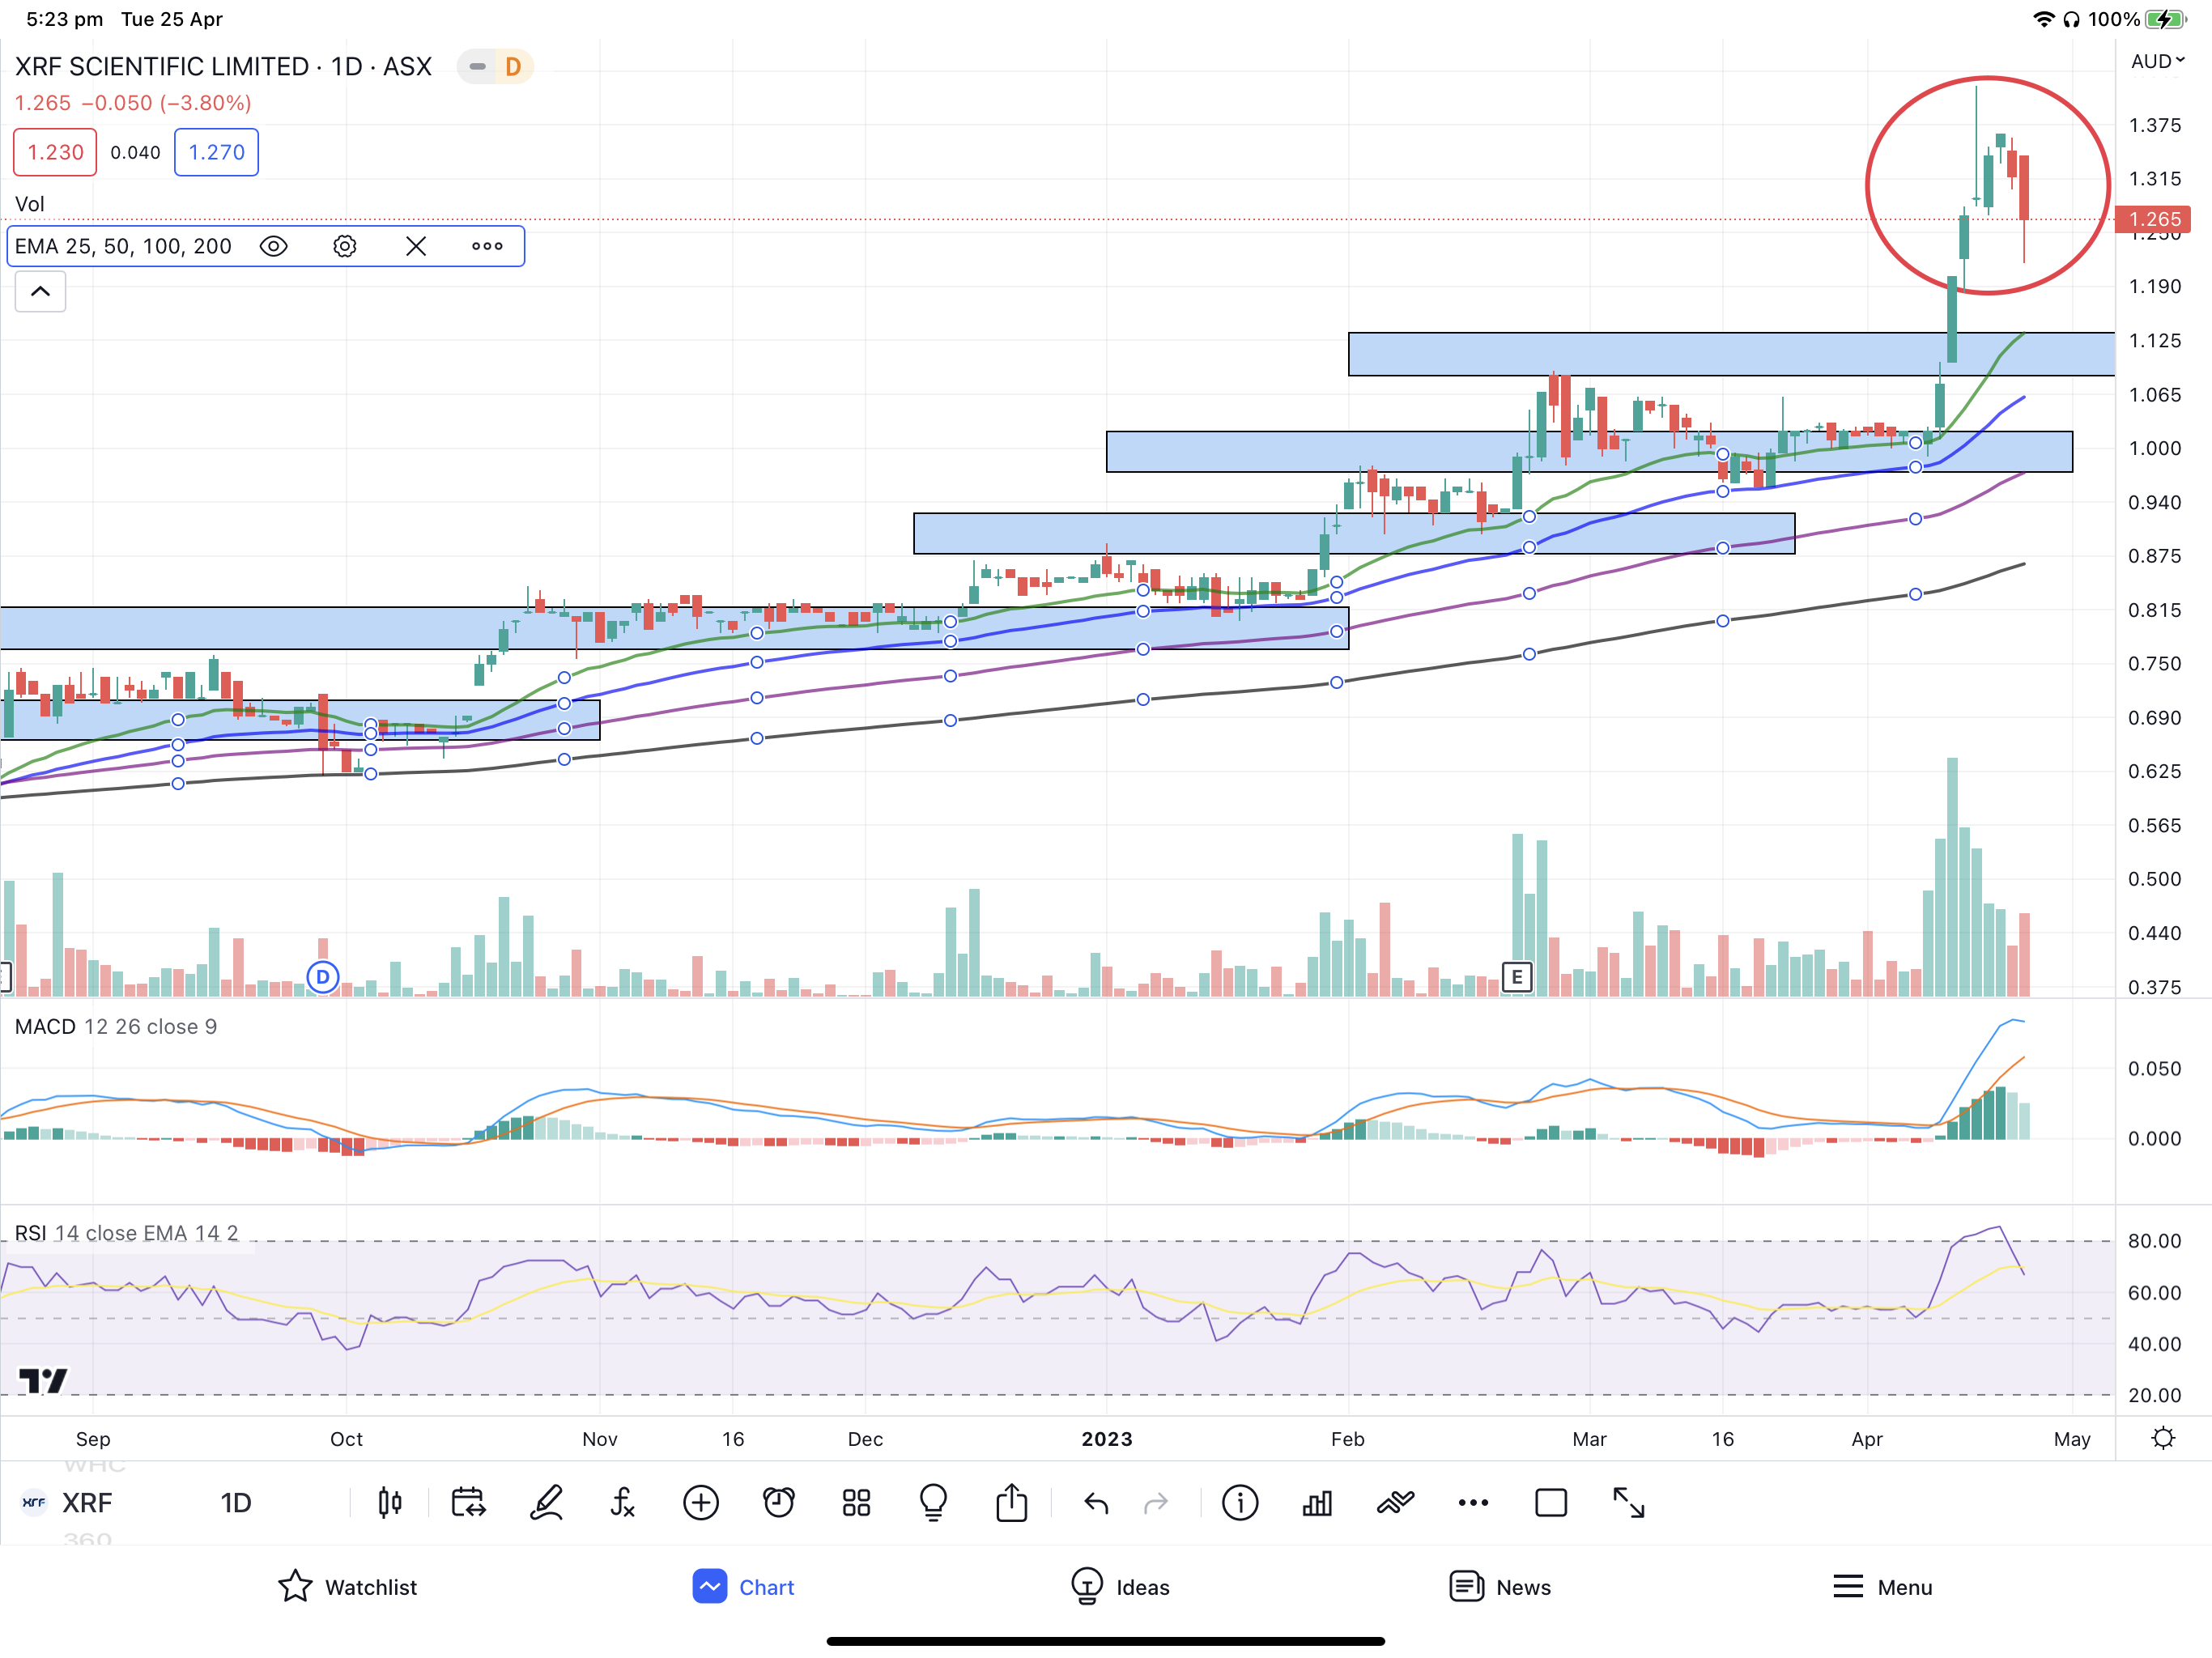Open the 1D timeframe selector

[236, 1502]
